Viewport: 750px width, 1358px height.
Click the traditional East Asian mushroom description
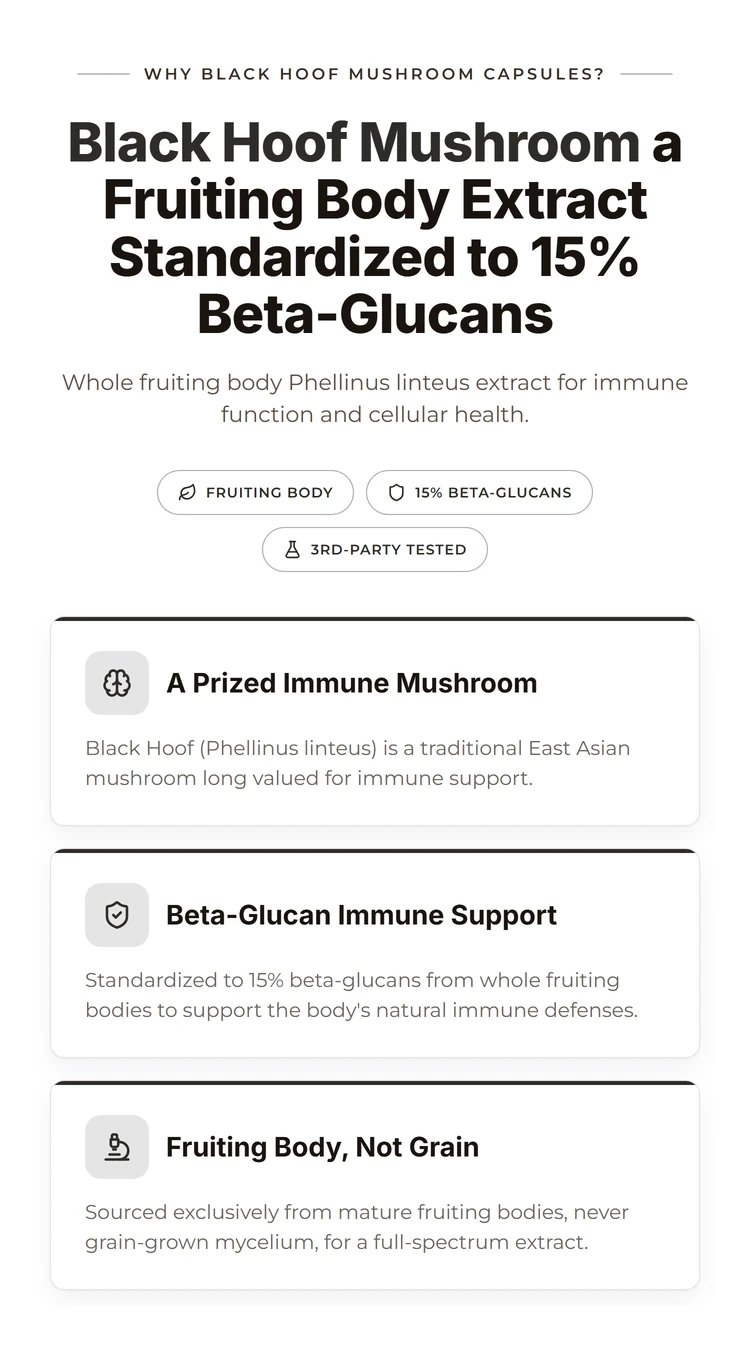click(x=358, y=763)
